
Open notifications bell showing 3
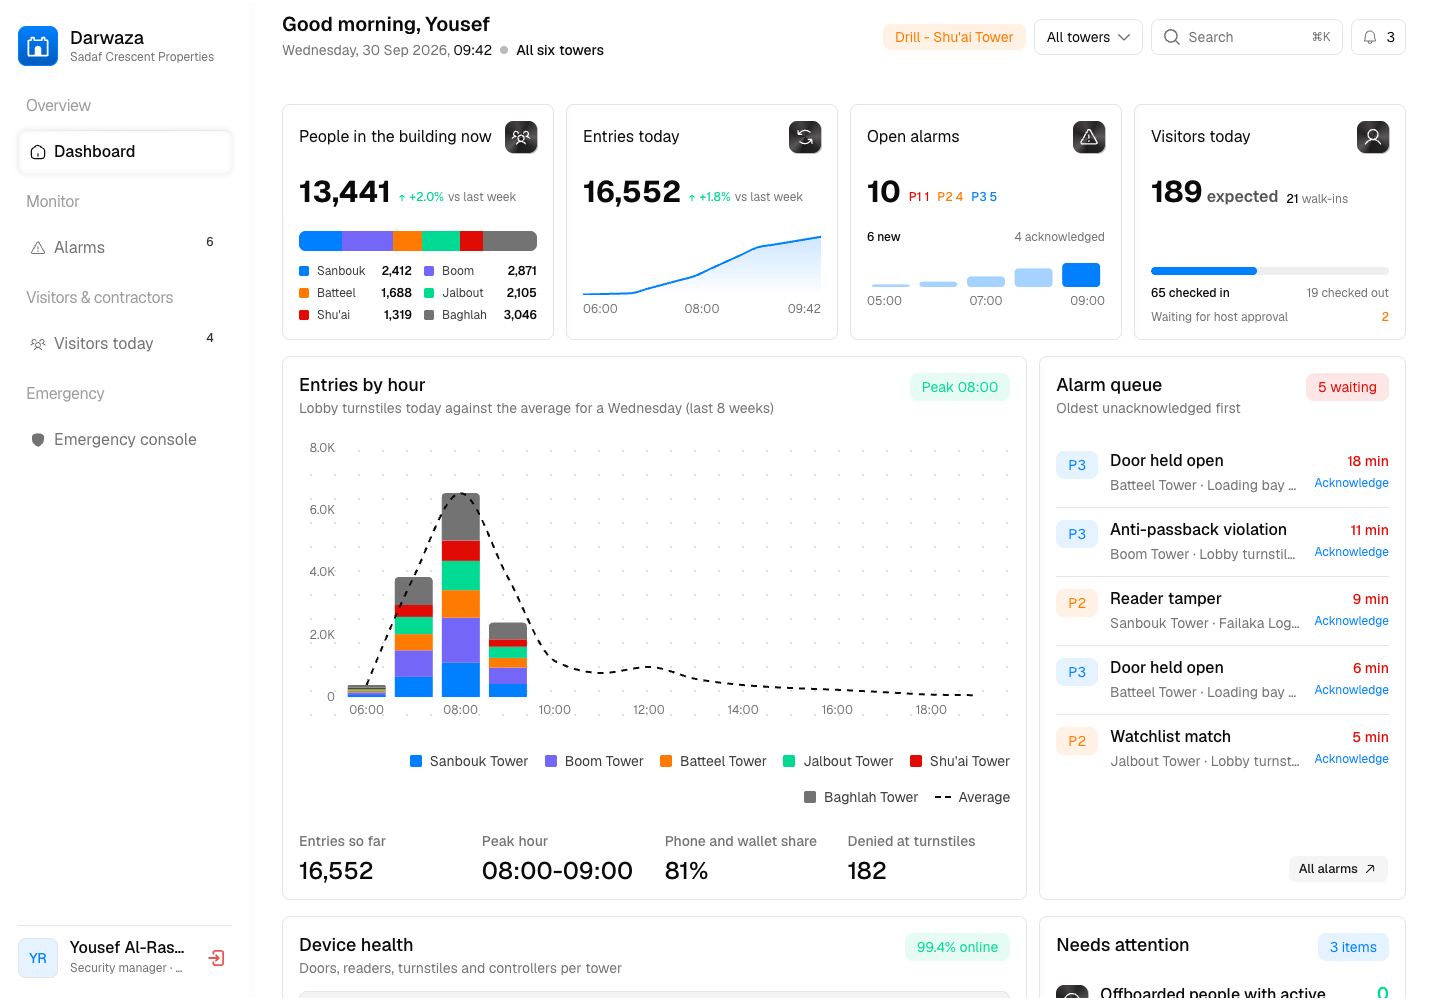(x=1378, y=37)
